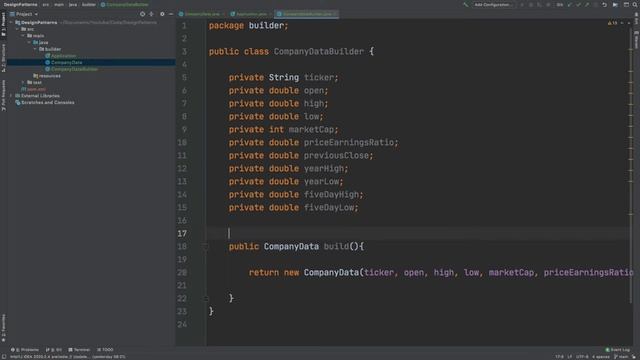Click the expand/collapse all icon in Project panel
640x360 pixels.
click(x=151, y=14)
